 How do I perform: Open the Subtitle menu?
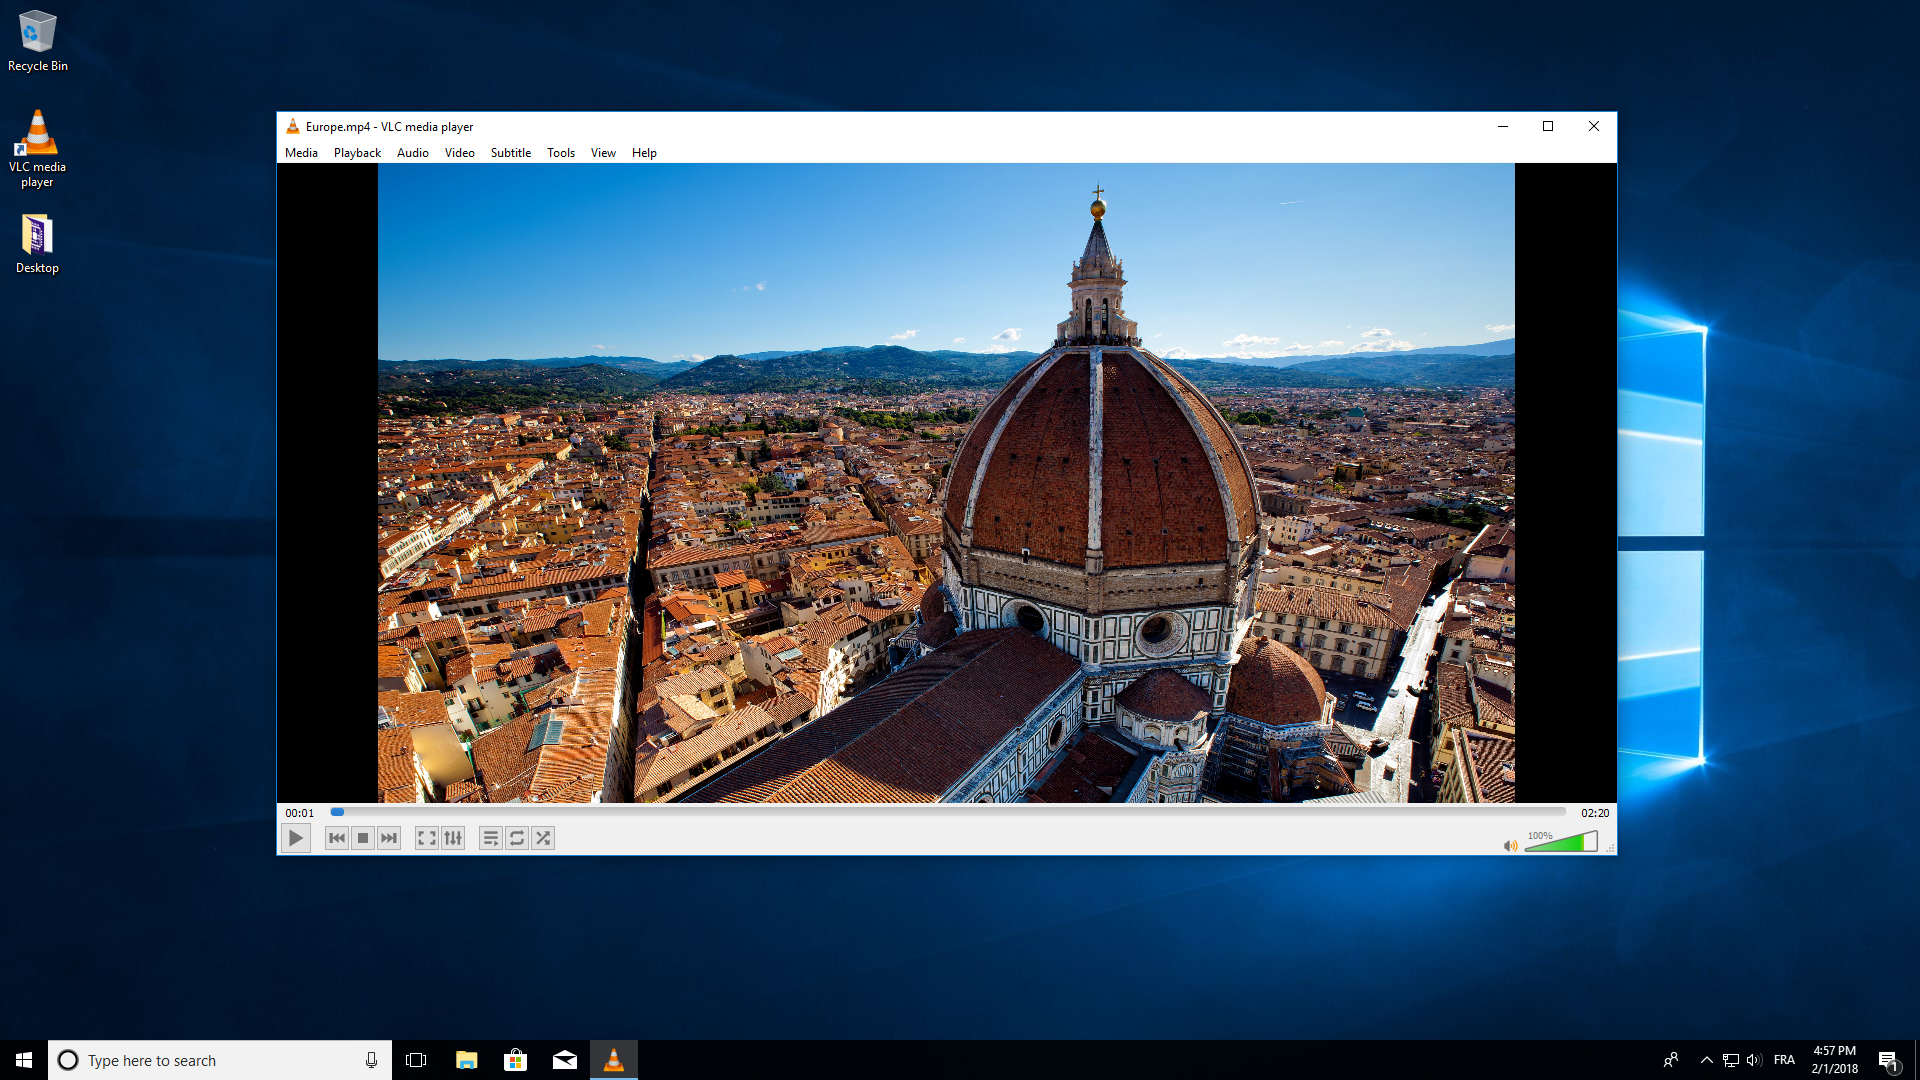point(511,152)
